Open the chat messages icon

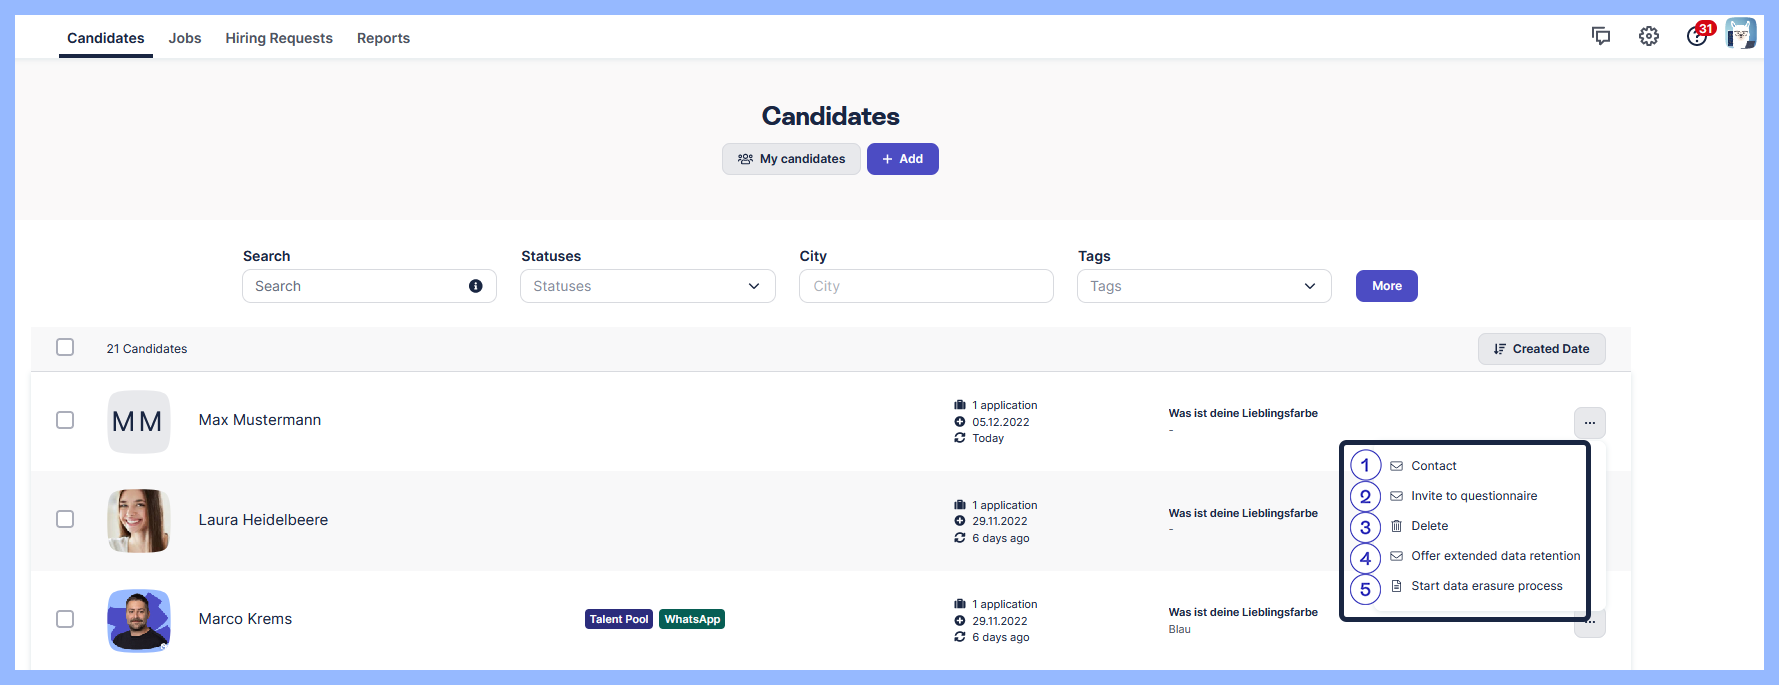coord(1601,37)
